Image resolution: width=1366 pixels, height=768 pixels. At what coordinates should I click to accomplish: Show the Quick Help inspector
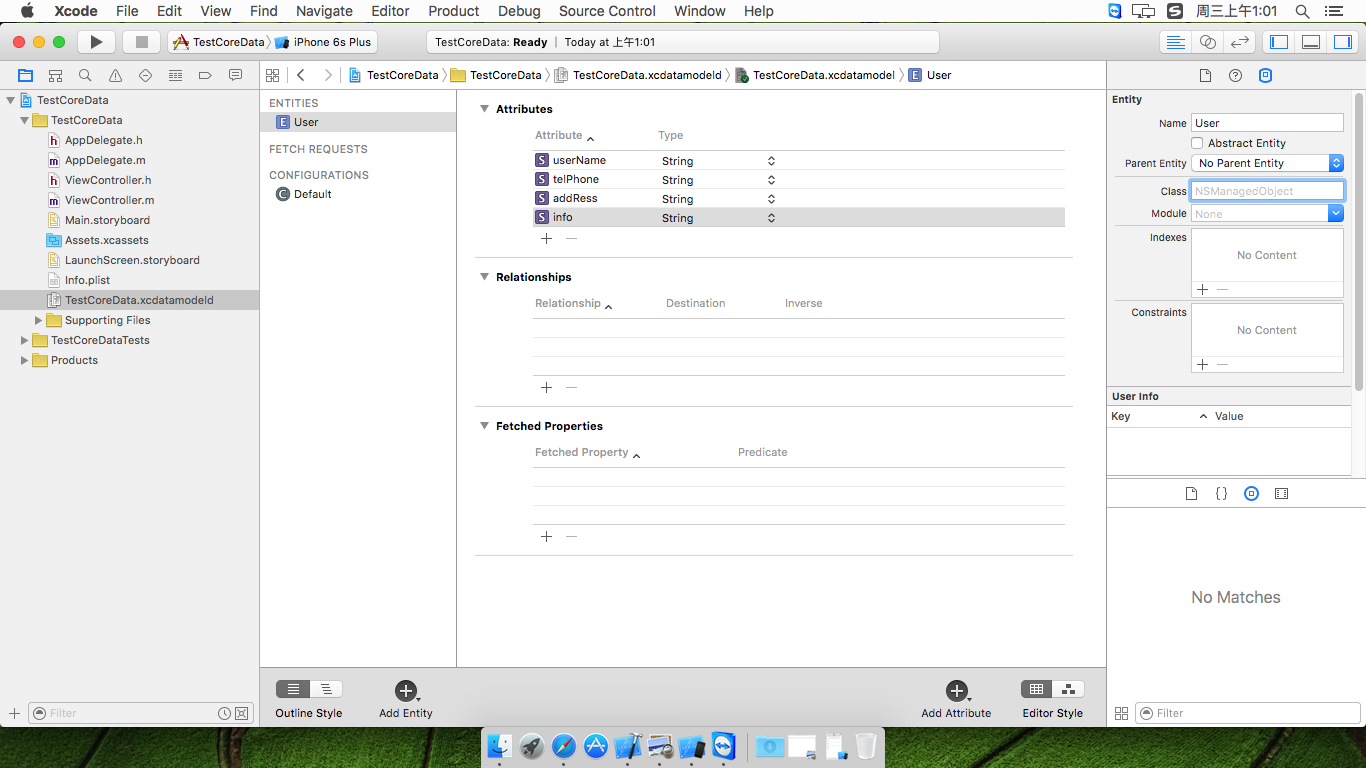(x=1235, y=76)
